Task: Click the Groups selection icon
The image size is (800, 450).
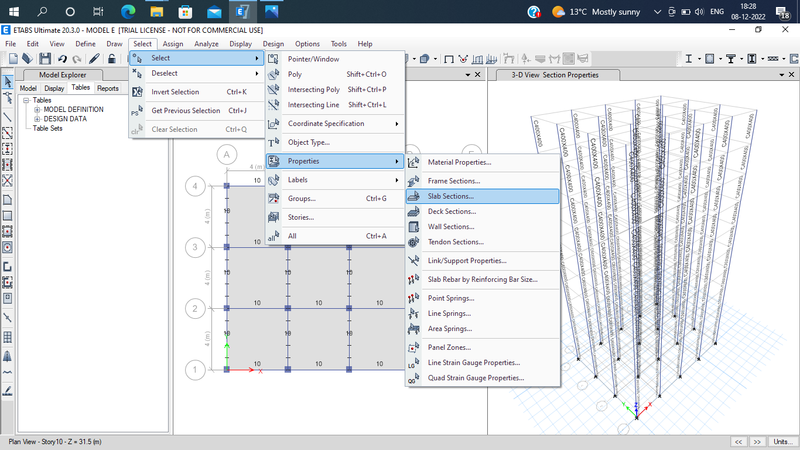Action: coord(273,198)
